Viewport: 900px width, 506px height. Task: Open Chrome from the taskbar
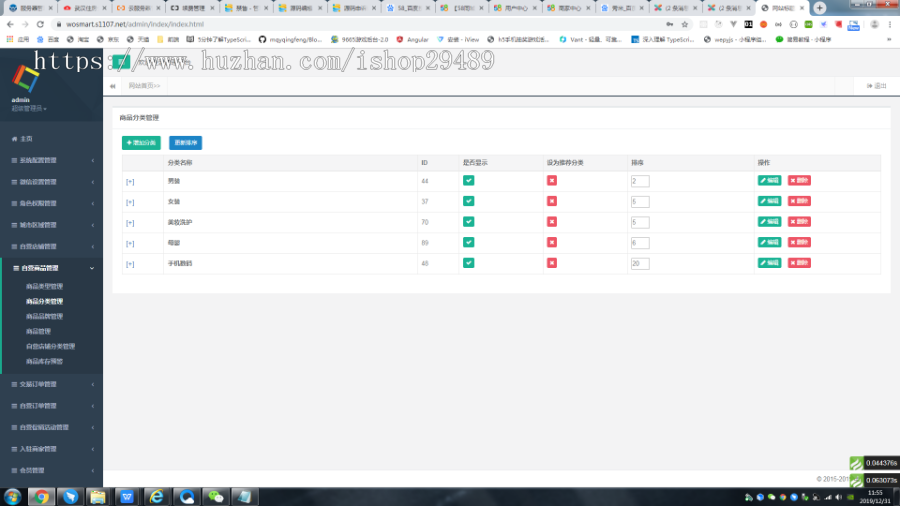click(41, 497)
